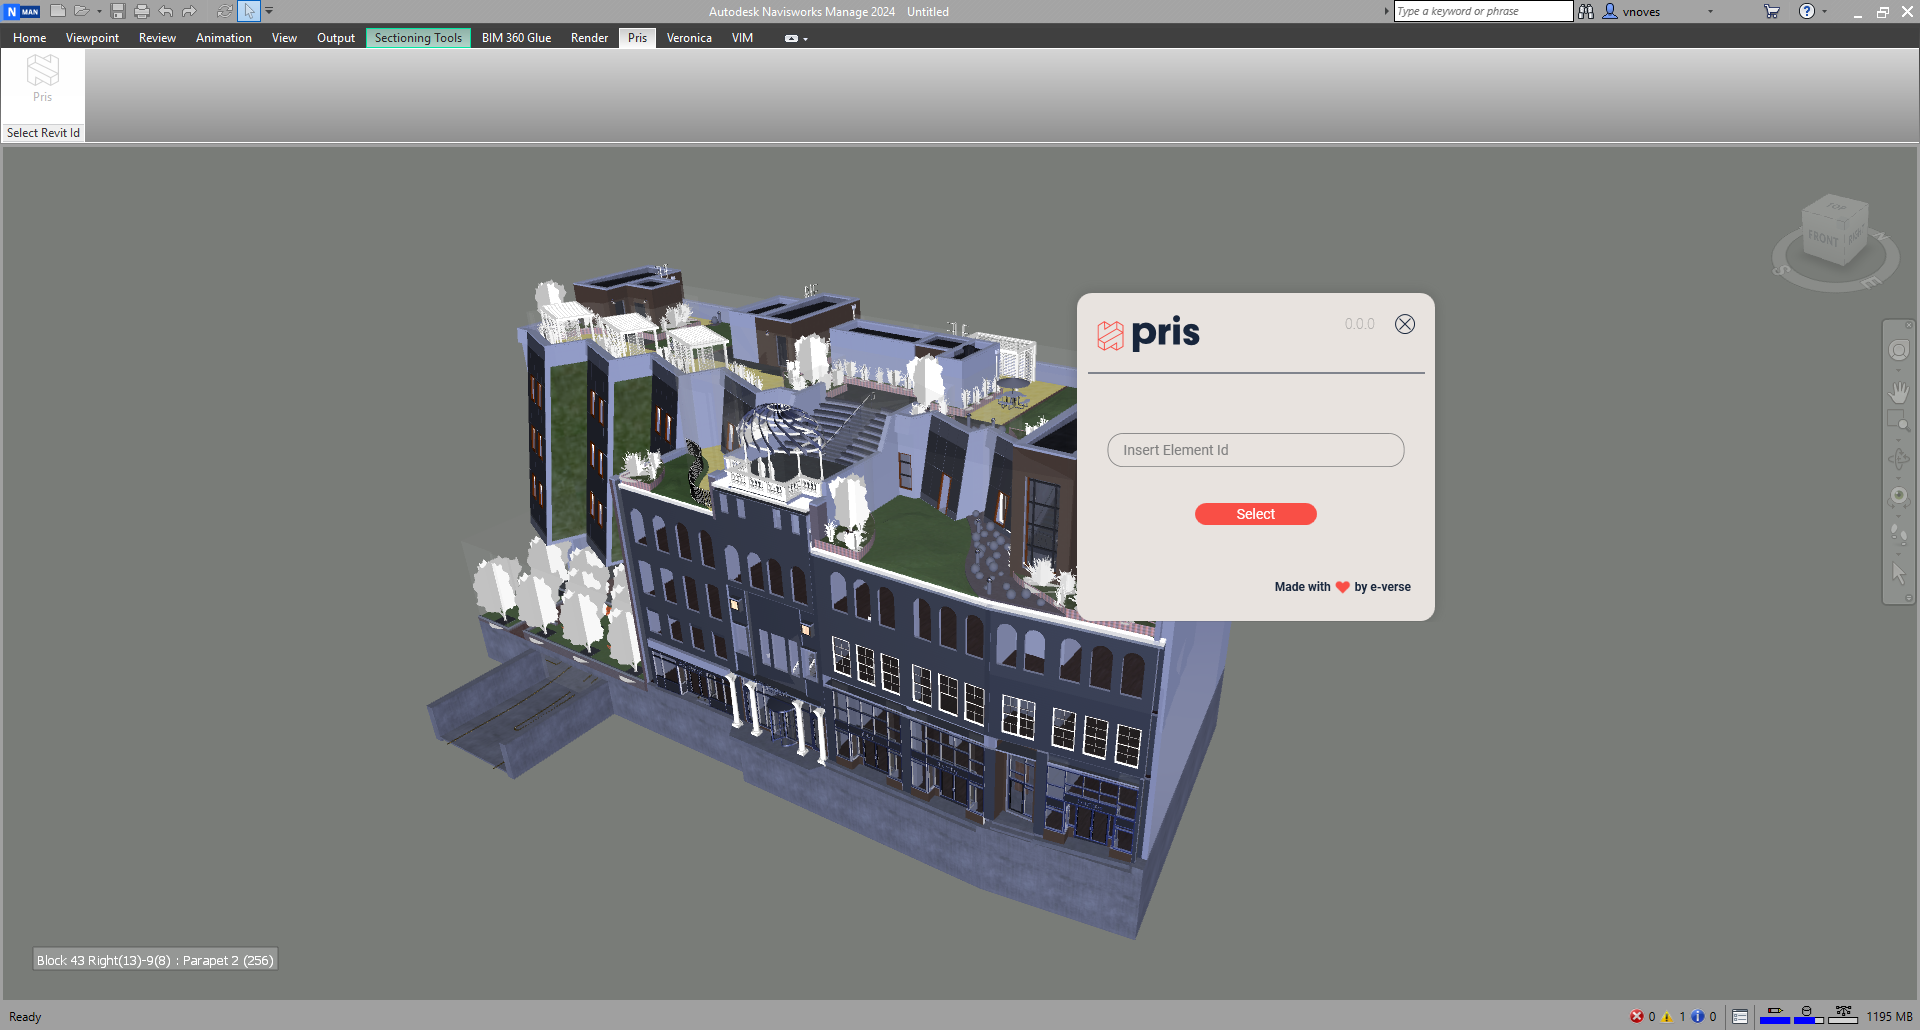
Task: Open the Help dropdown arrow
Action: 1825,12
